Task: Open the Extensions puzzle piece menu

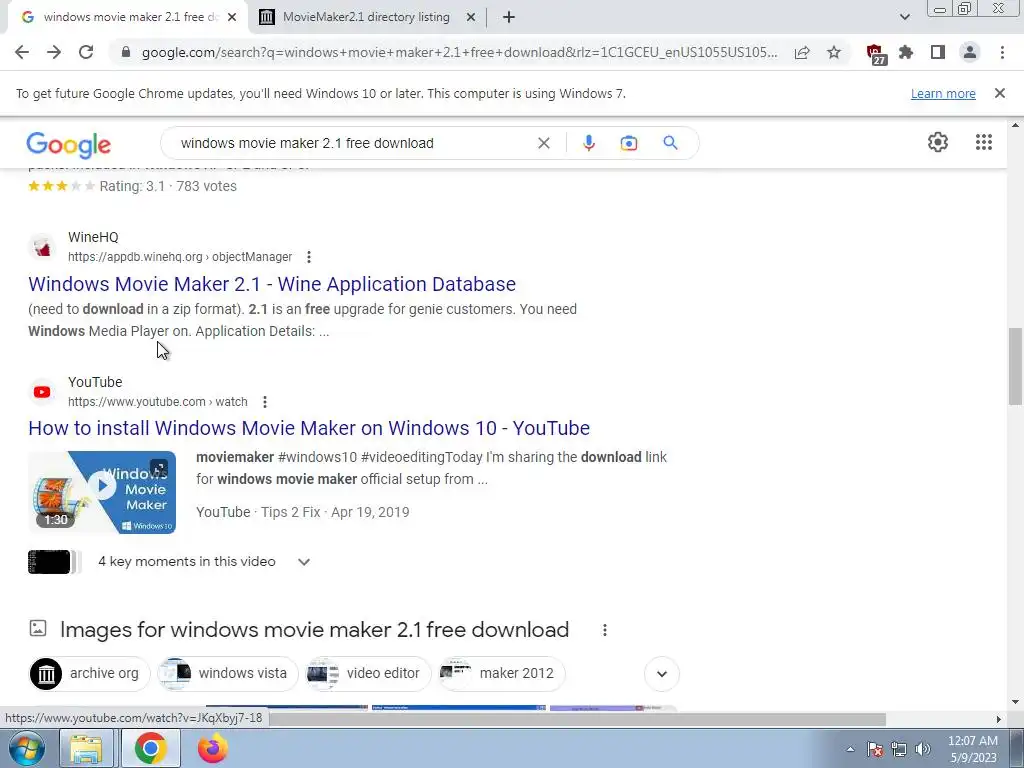Action: 906,52
